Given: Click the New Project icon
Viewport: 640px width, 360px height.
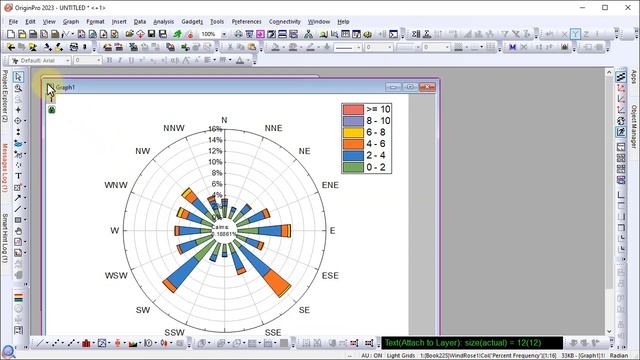Looking at the screenshot, I should 11,34.
